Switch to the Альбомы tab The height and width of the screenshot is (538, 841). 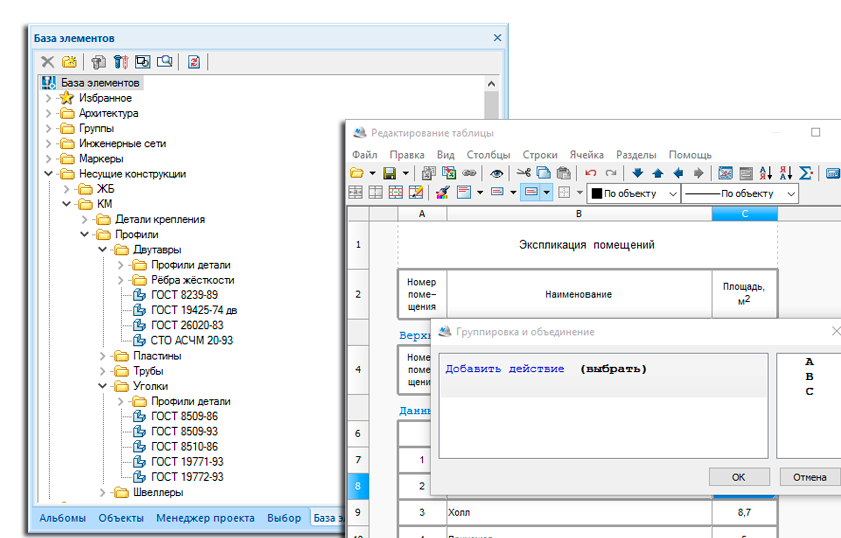click(63, 518)
